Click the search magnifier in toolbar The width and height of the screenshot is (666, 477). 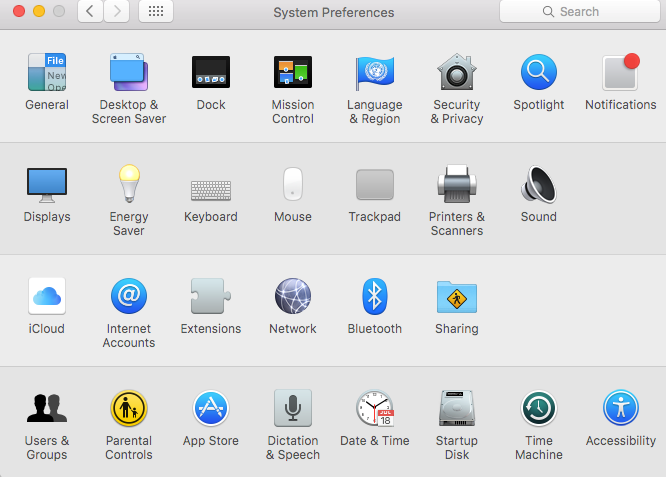548,11
